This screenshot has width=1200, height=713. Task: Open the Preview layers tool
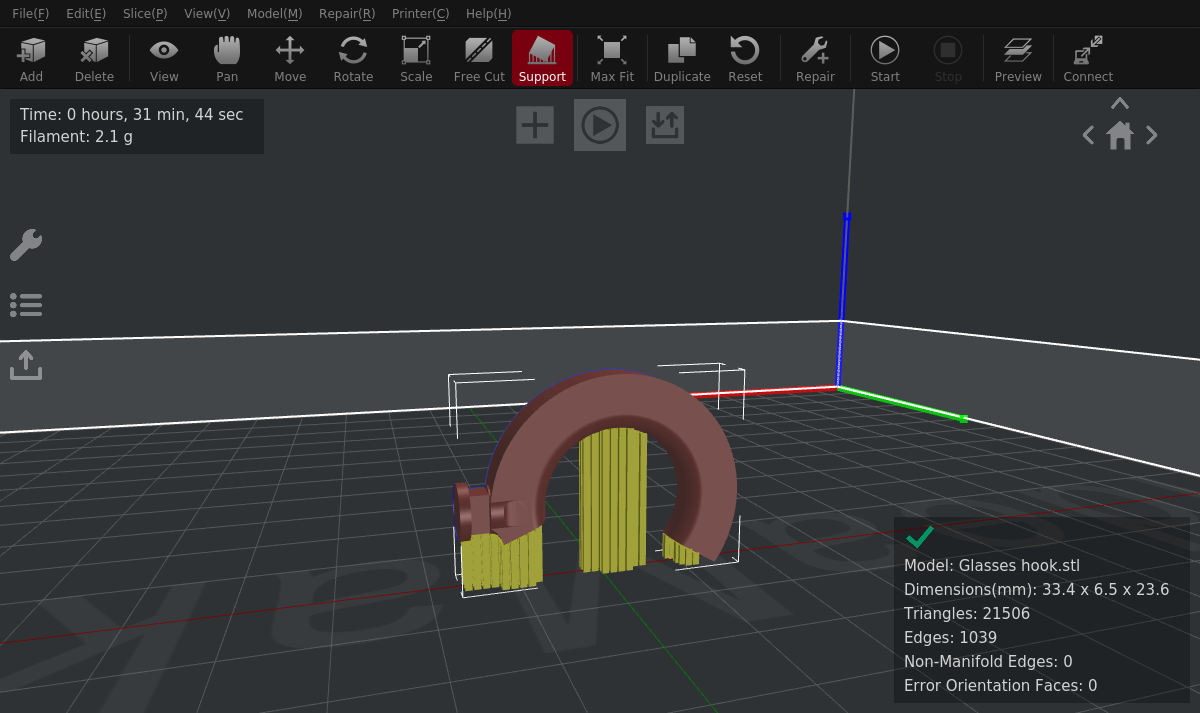[1018, 58]
